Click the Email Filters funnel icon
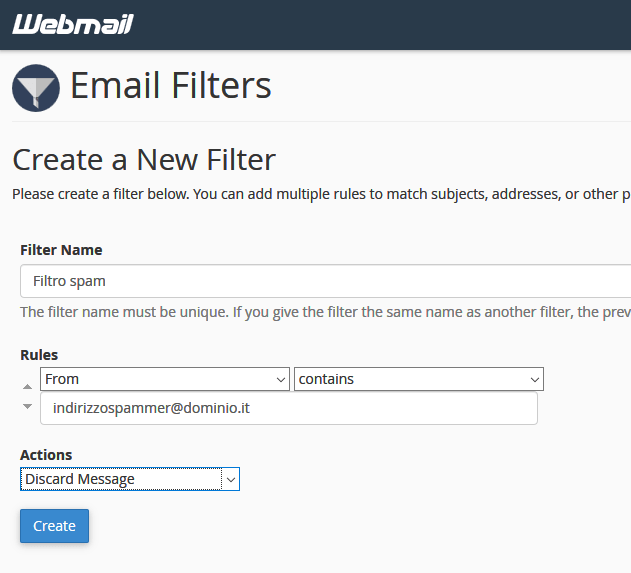 coord(36,87)
